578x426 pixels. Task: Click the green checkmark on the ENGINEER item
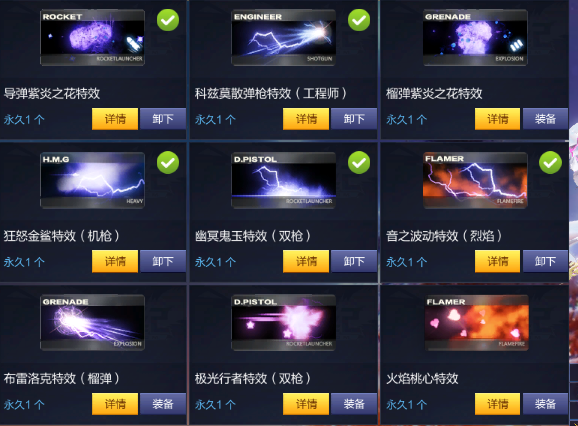[x=359, y=20]
